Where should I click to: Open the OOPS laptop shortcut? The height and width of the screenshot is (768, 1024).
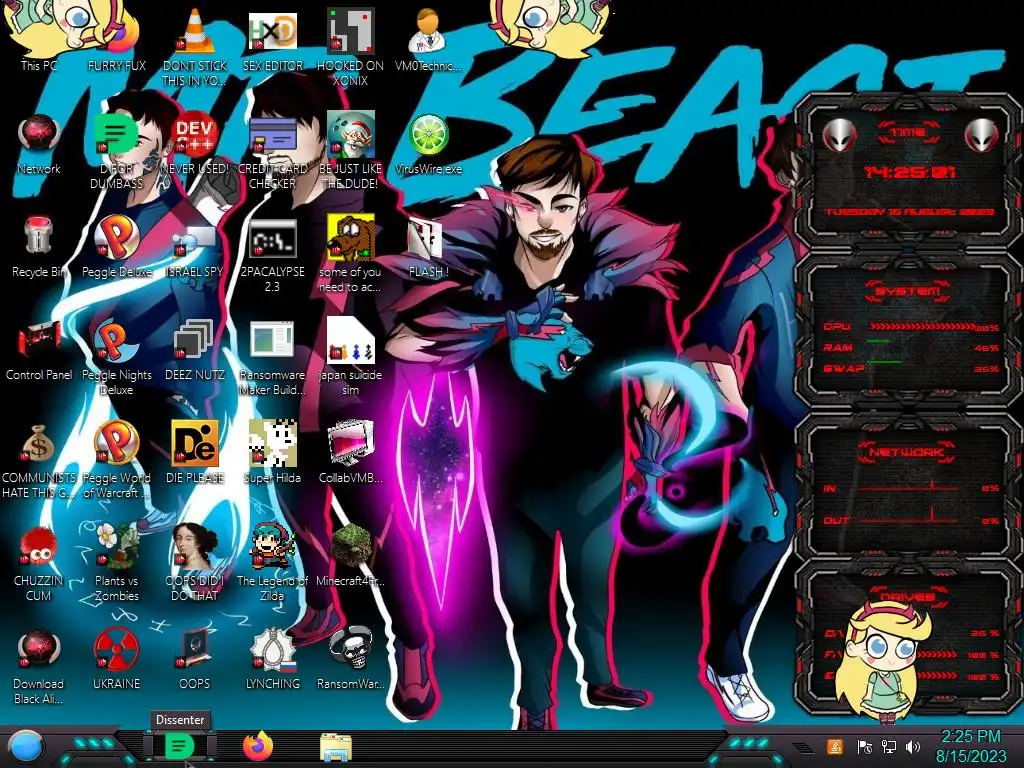coord(195,658)
